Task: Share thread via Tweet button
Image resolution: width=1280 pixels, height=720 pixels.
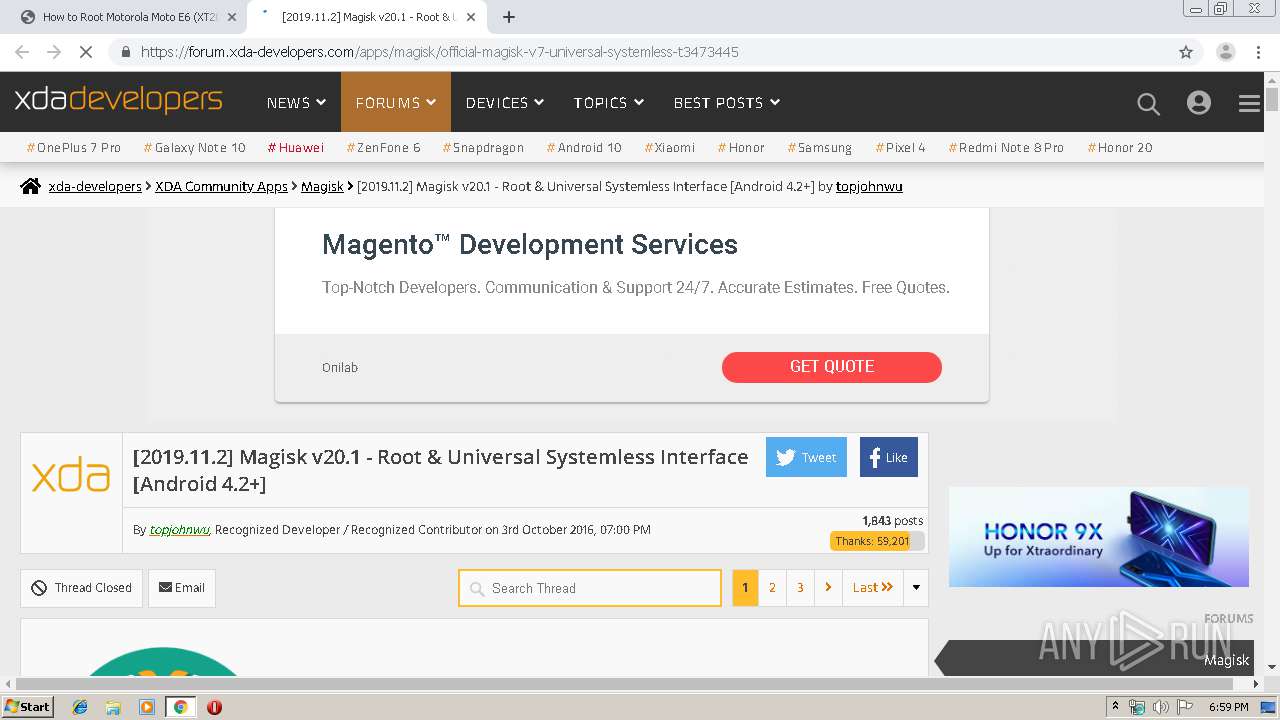Action: (806, 457)
